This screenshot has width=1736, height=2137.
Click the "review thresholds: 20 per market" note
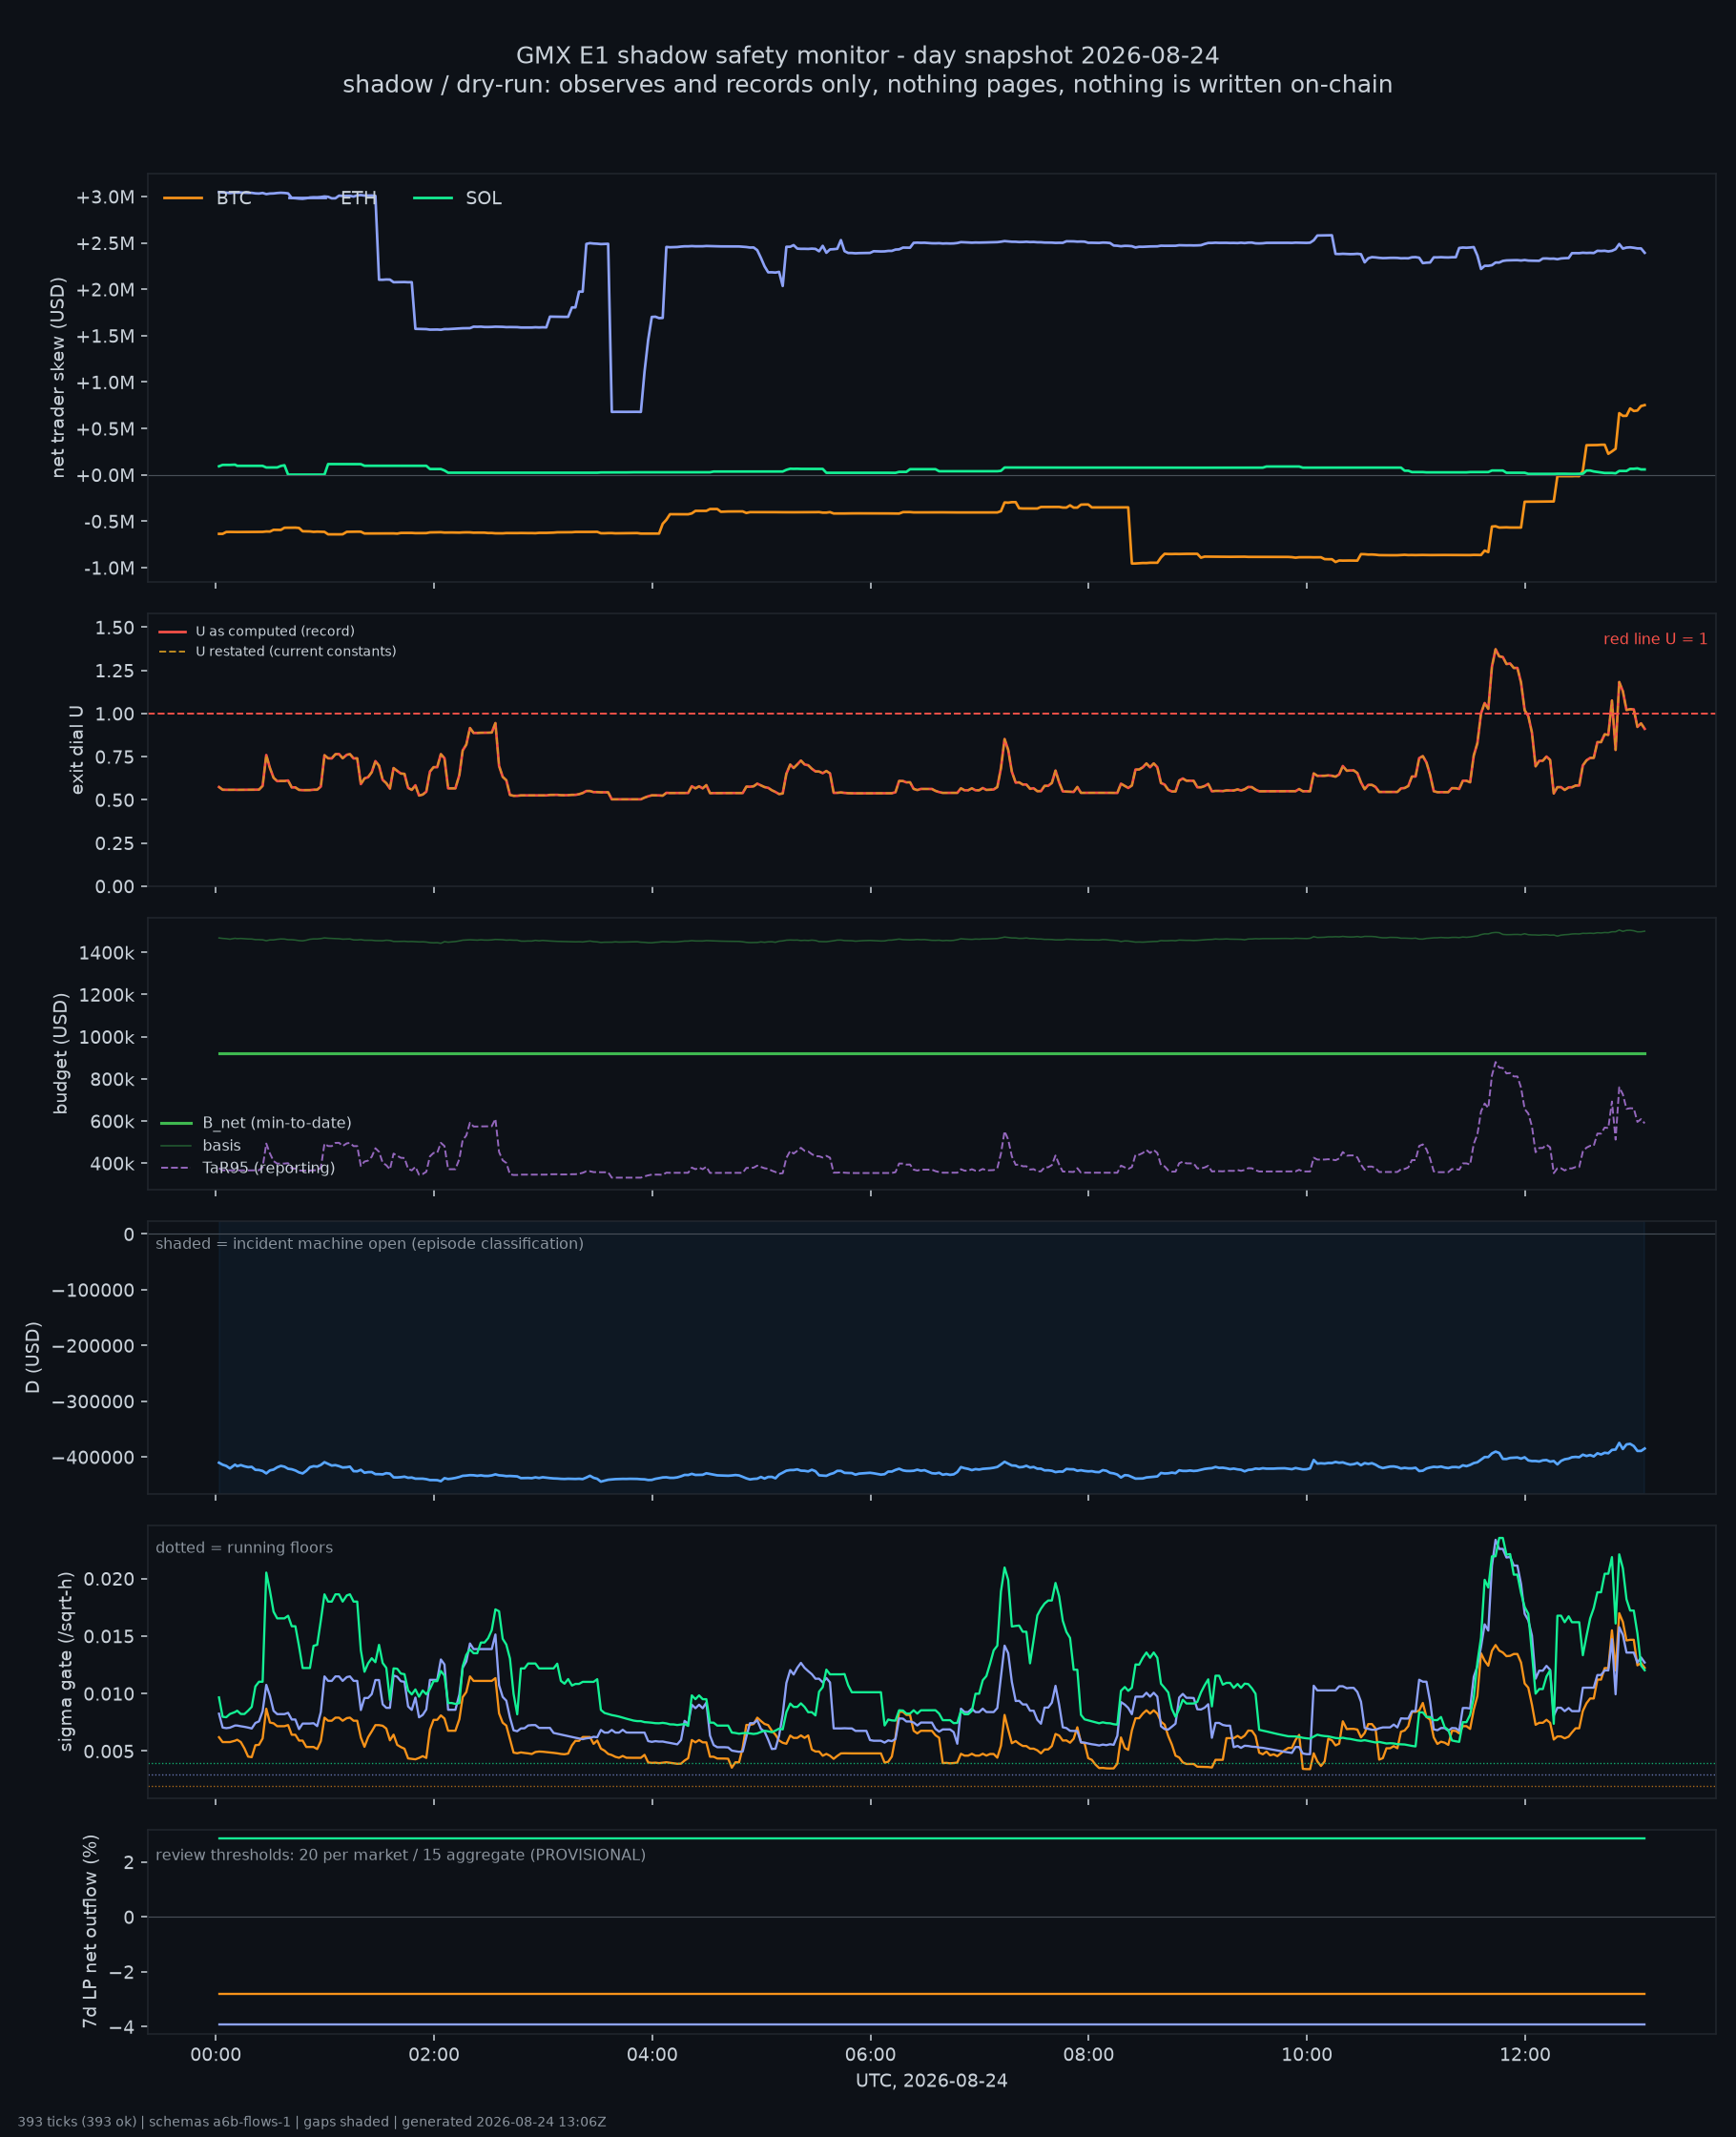(x=400, y=1855)
